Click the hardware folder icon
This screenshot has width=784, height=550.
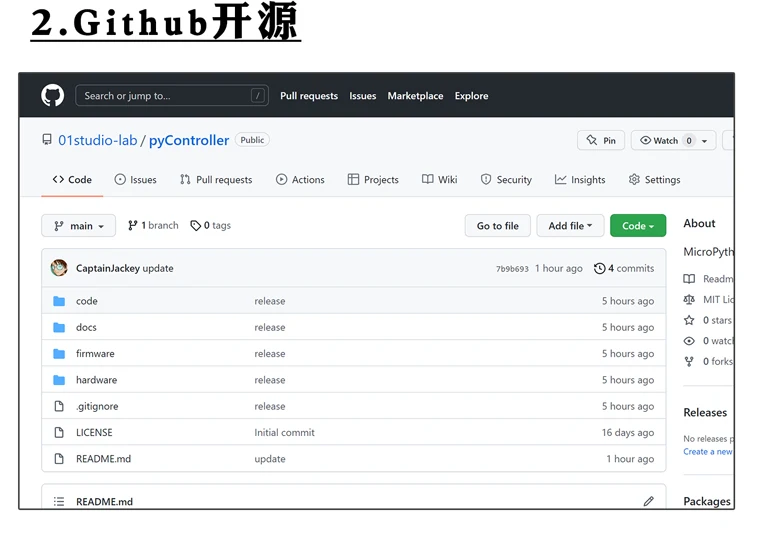point(59,380)
